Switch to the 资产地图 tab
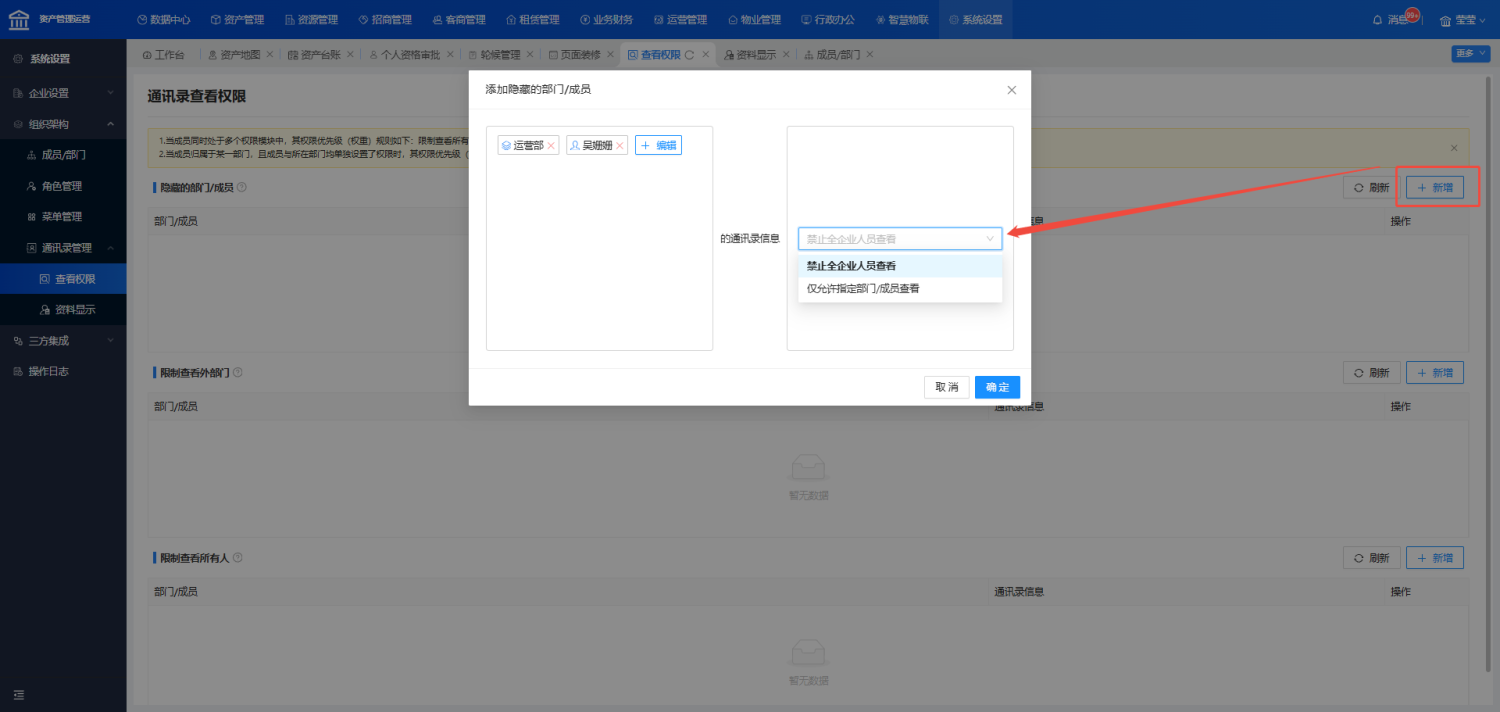 (x=233, y=55)
